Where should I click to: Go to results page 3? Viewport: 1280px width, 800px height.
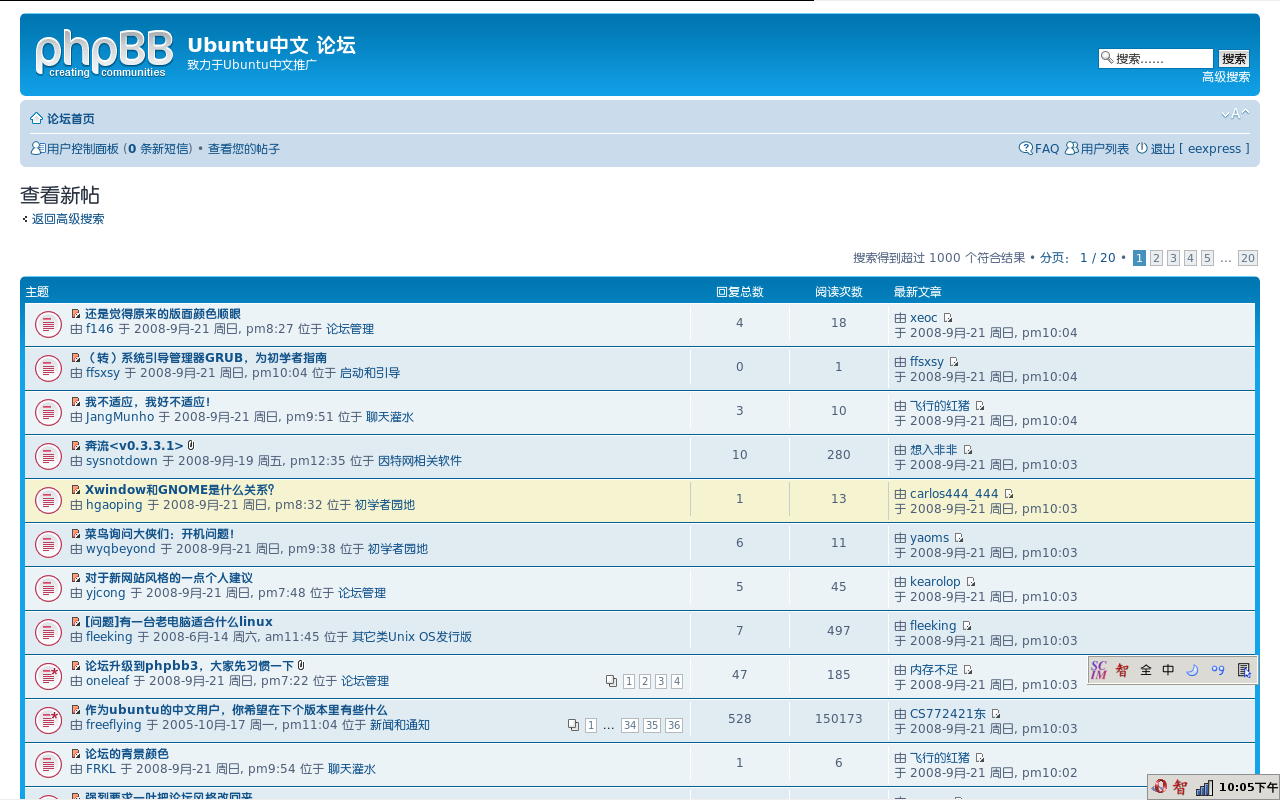1173,258
